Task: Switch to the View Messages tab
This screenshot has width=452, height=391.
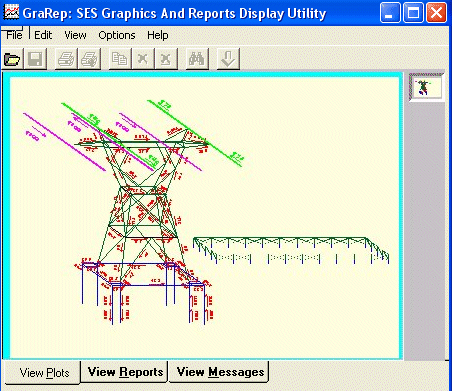Action: (220, 372)
